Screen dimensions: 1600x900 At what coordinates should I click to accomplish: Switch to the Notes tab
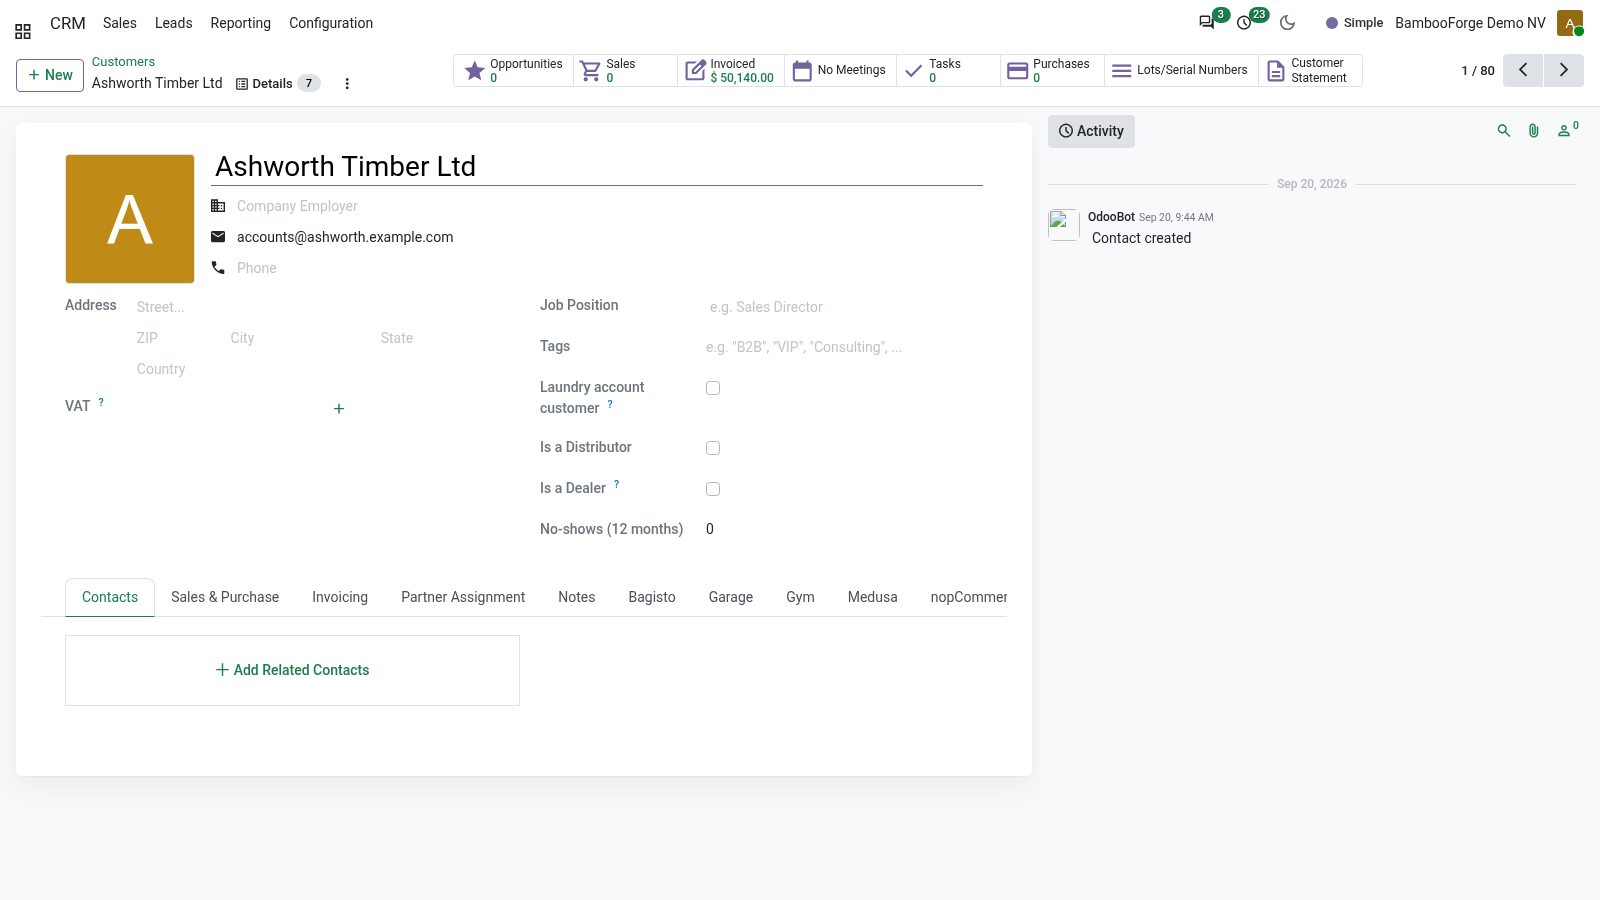pos(577,597)
